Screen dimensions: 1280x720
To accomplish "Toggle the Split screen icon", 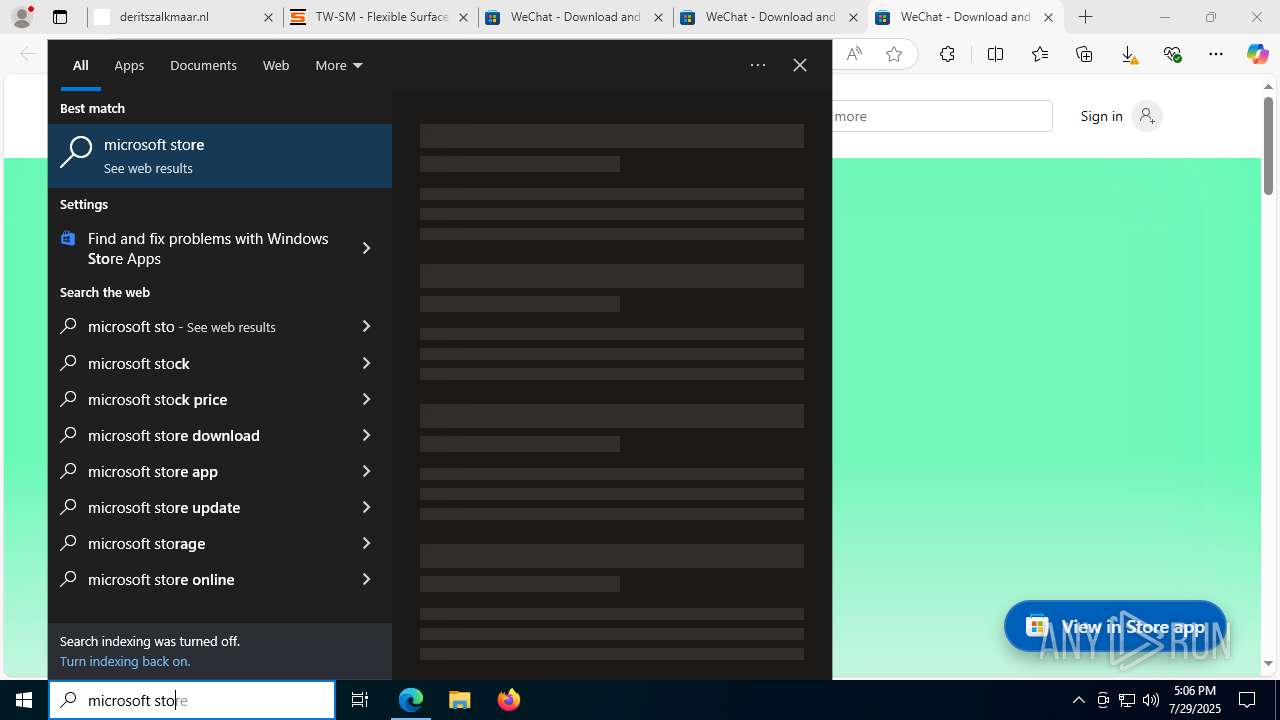I will pyautogui.click(x=995, y=54).
